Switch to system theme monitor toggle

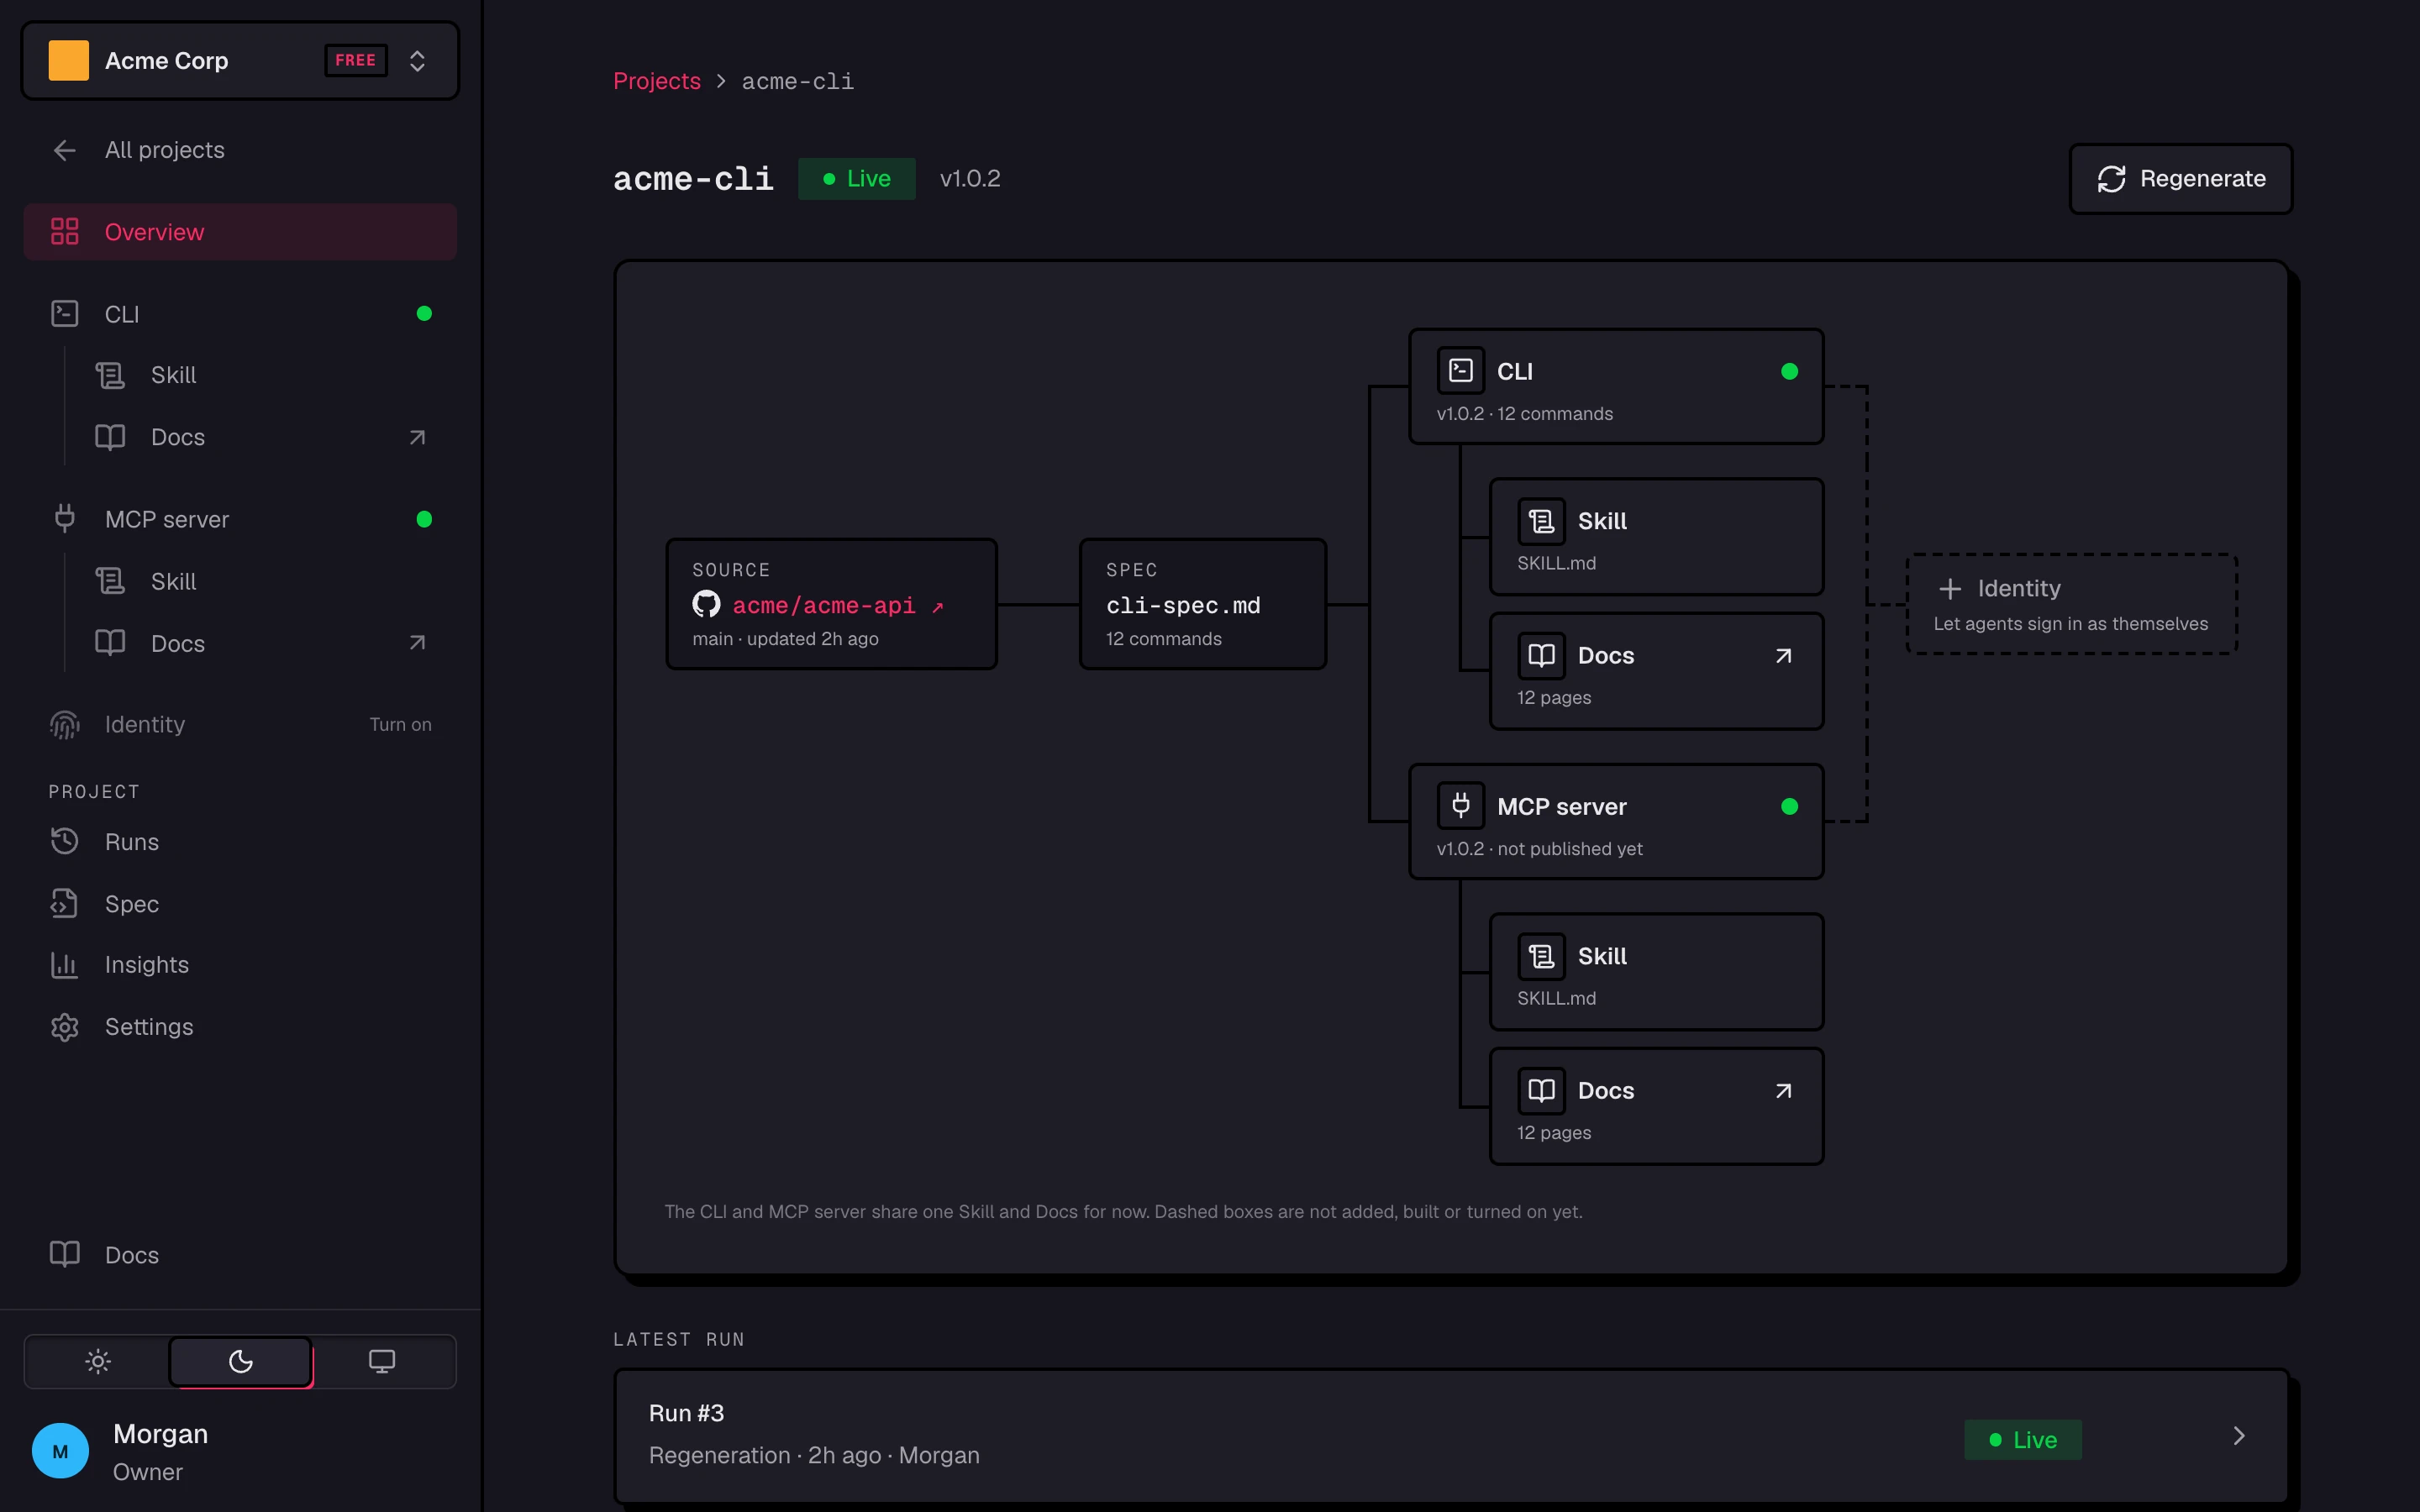[x=382, y=1361]
